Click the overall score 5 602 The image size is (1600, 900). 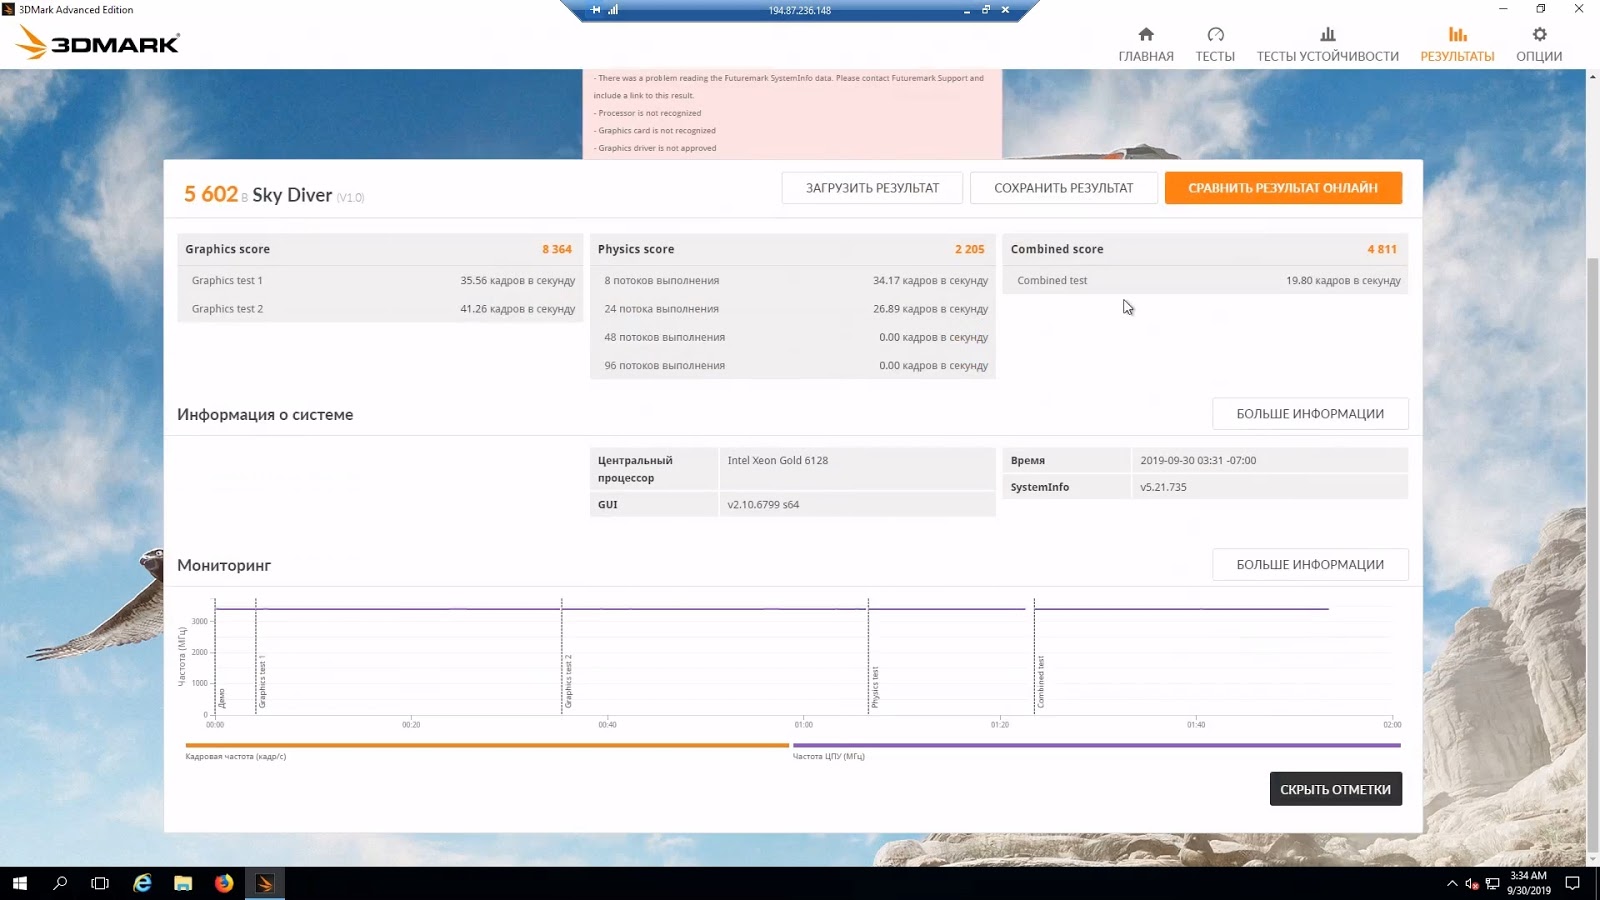(211, 194)
